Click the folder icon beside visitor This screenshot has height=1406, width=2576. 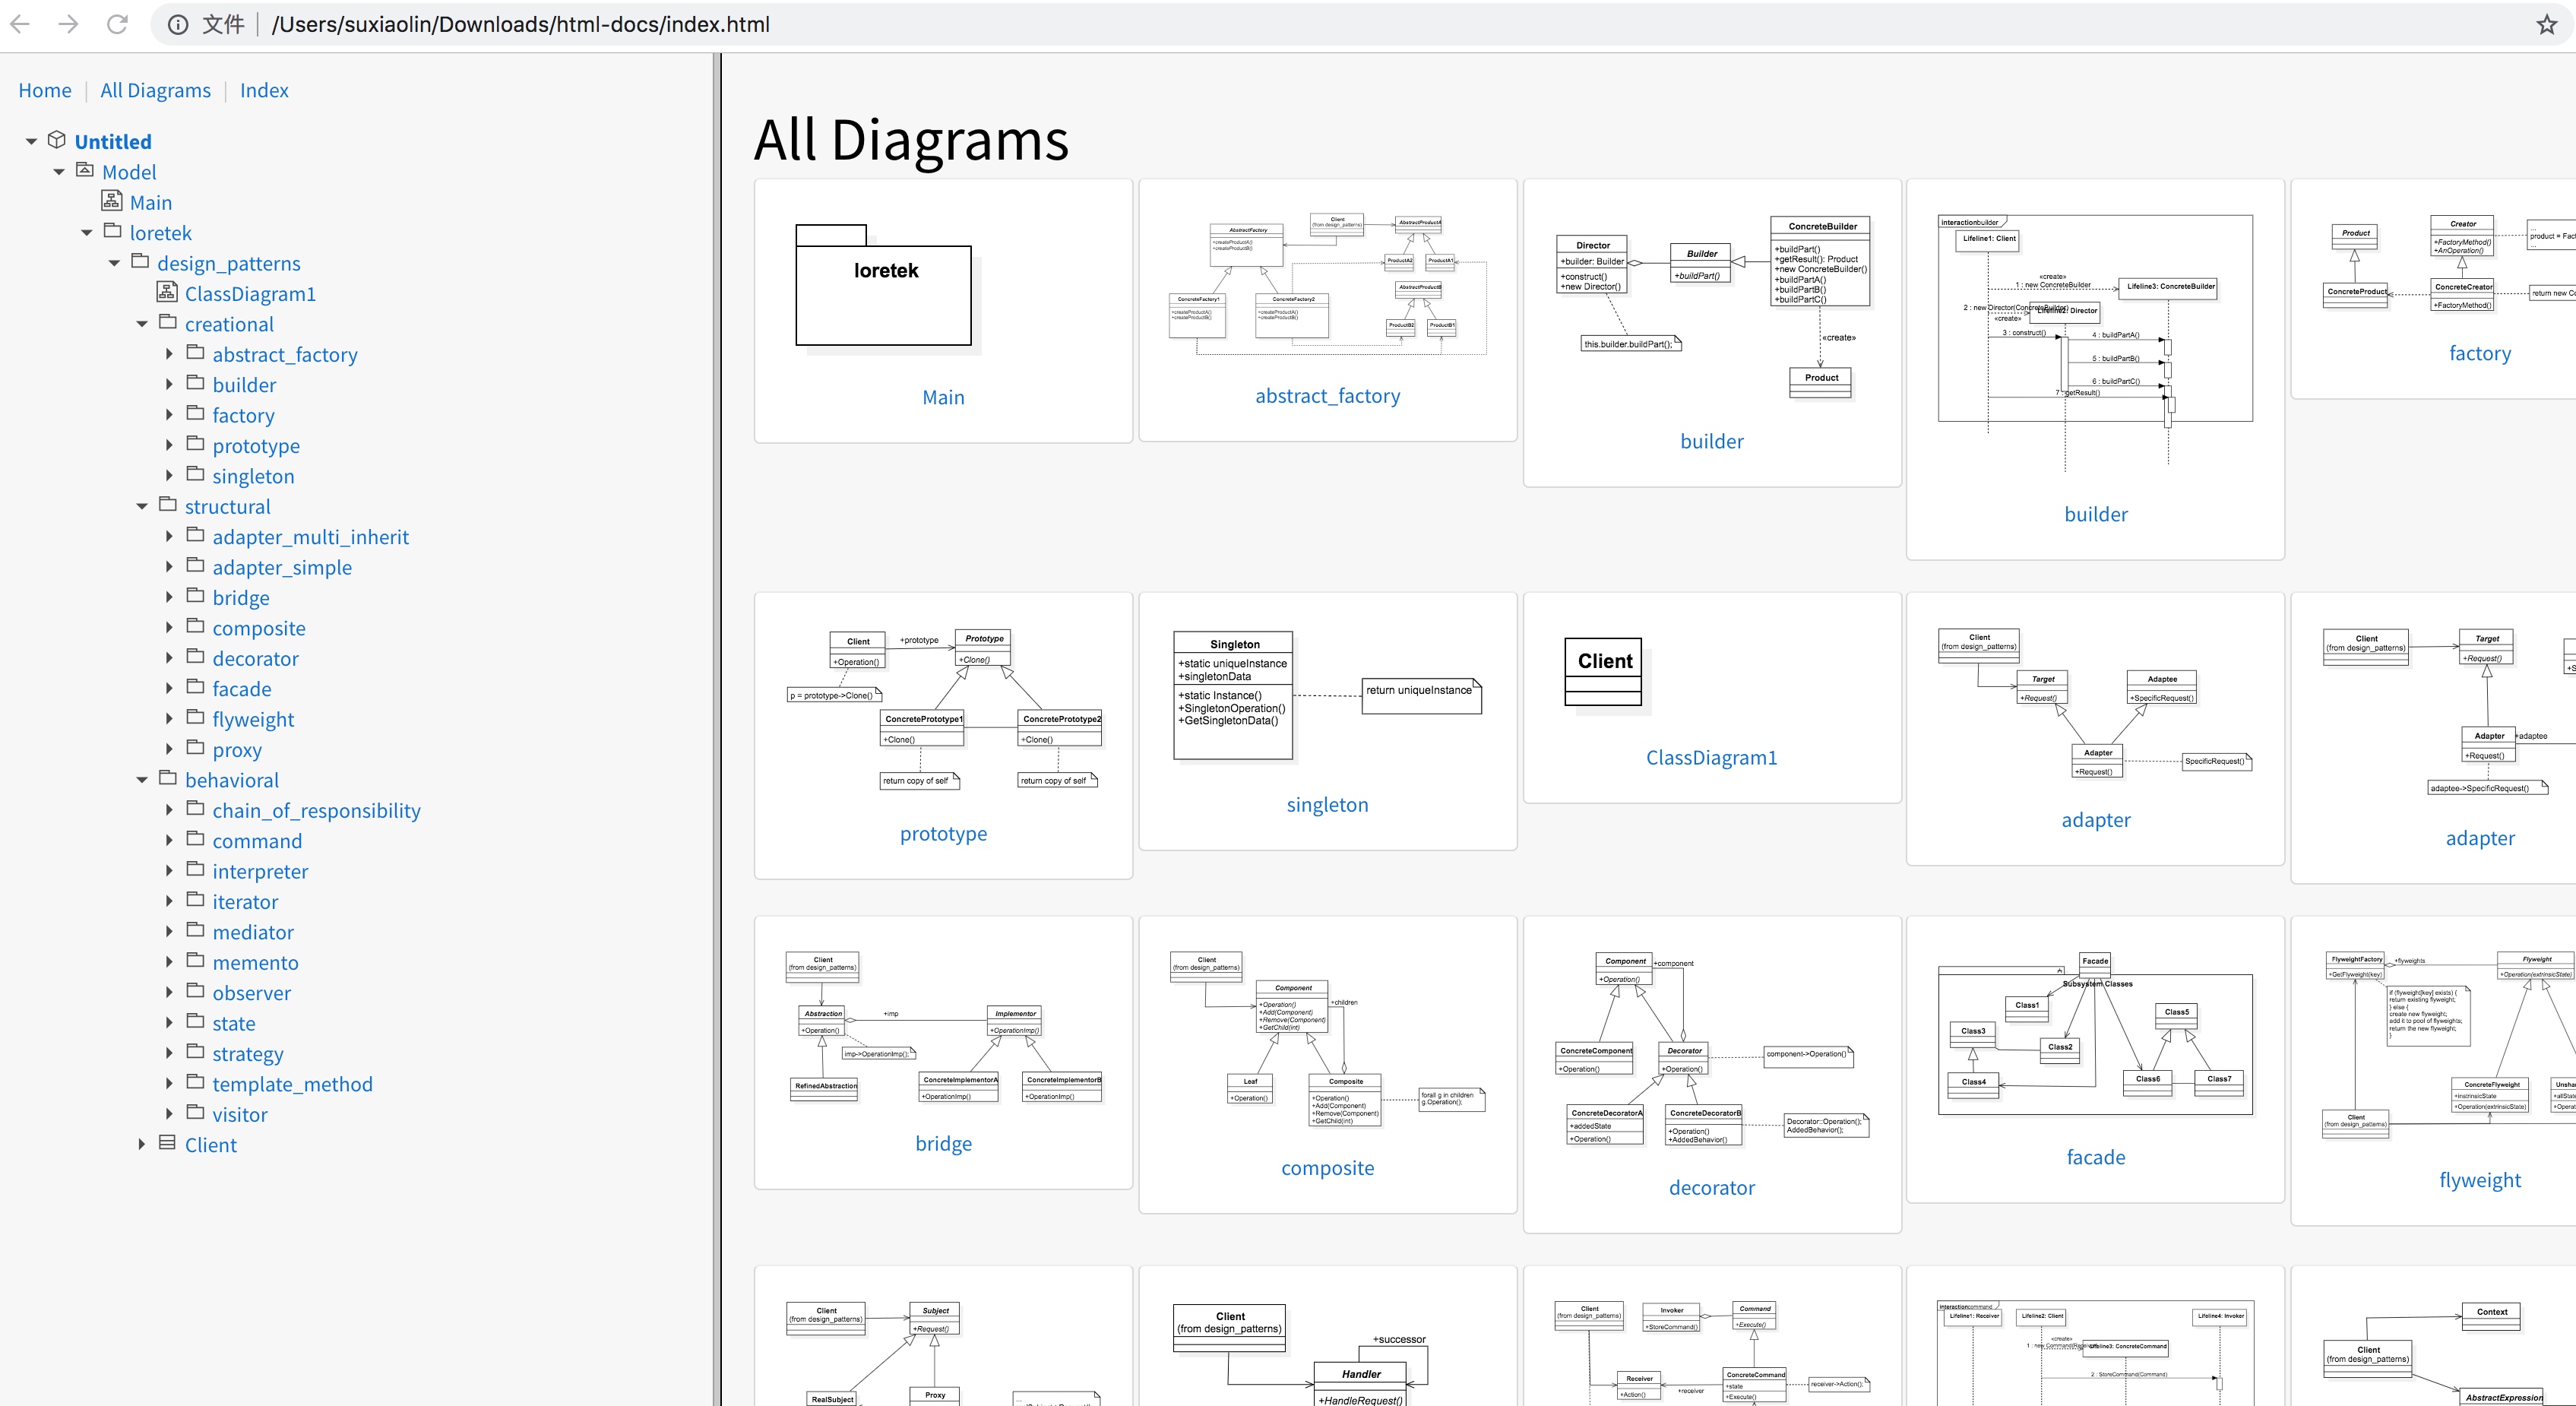coord(195,1112)
